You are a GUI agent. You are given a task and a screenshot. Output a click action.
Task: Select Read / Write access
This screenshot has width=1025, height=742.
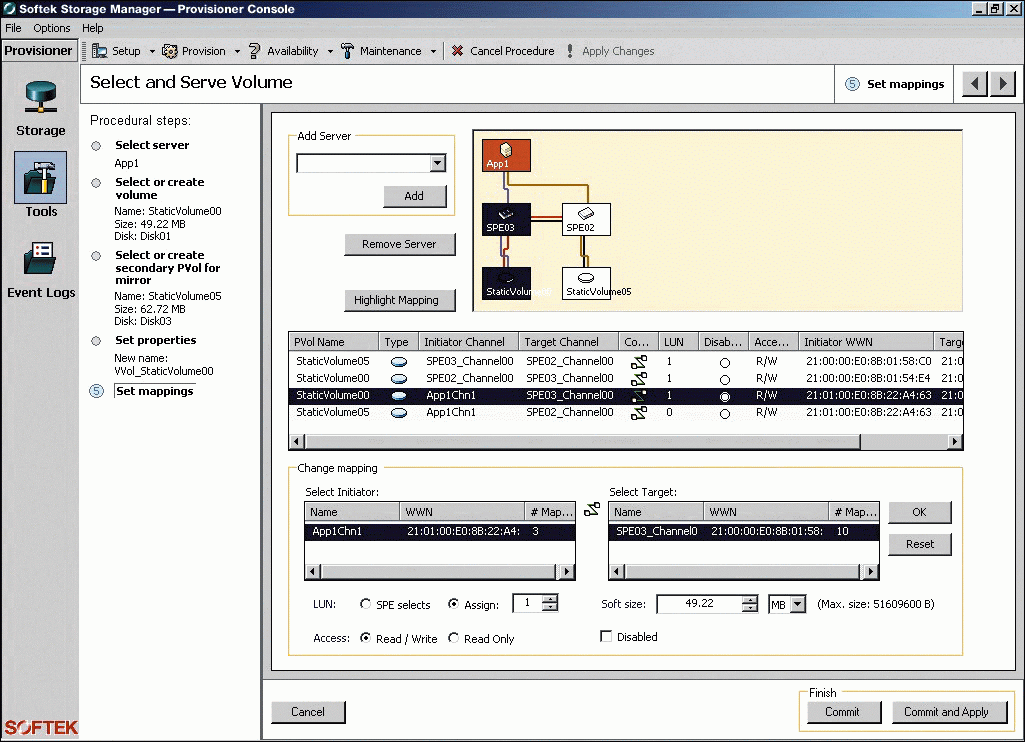coord(365,638)
